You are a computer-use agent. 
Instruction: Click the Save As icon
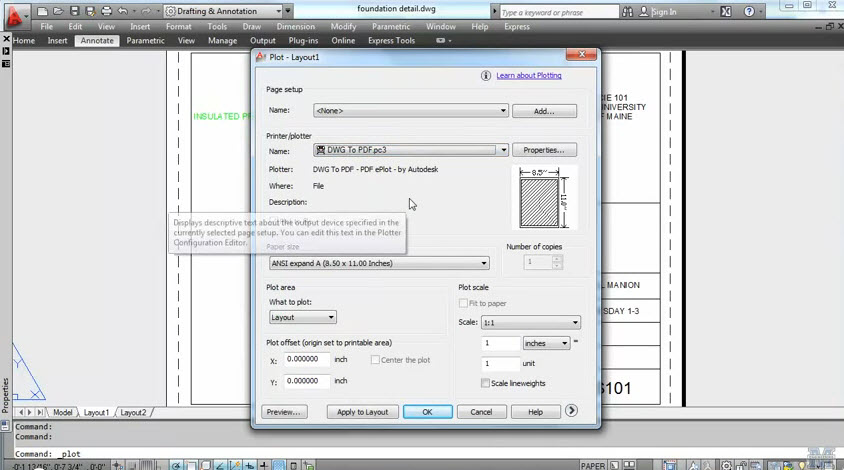[90, 11]
